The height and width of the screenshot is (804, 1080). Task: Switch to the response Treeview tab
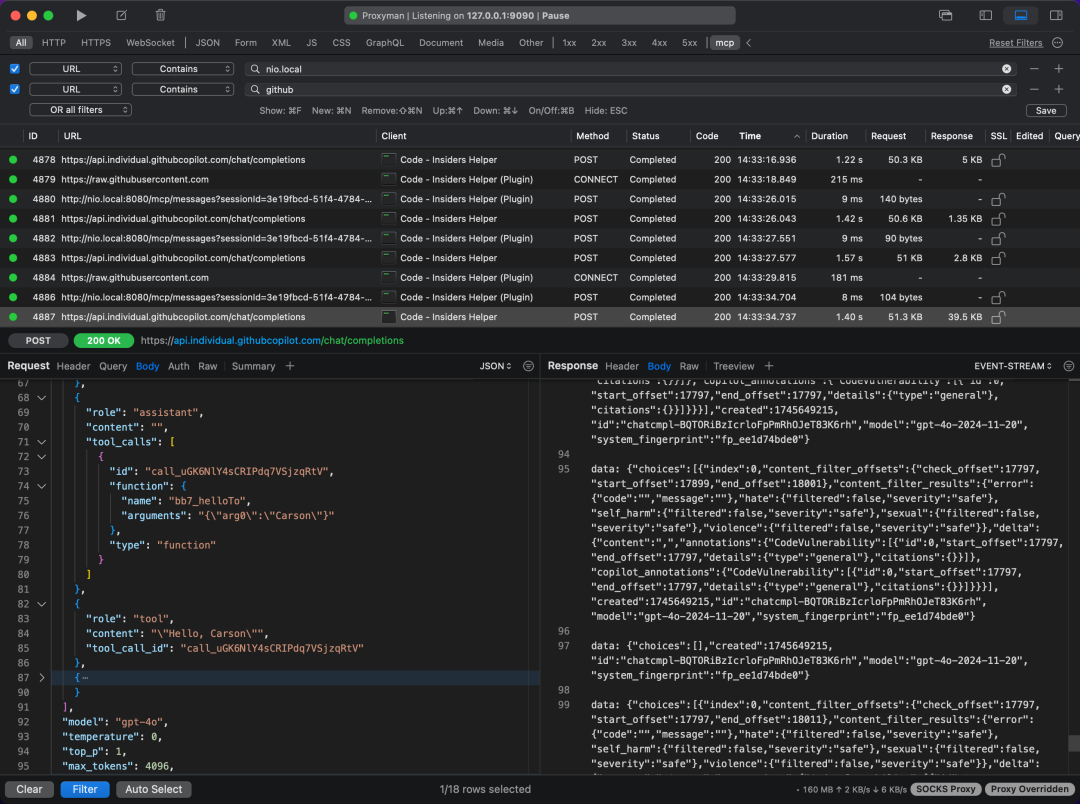coord(733,366)
